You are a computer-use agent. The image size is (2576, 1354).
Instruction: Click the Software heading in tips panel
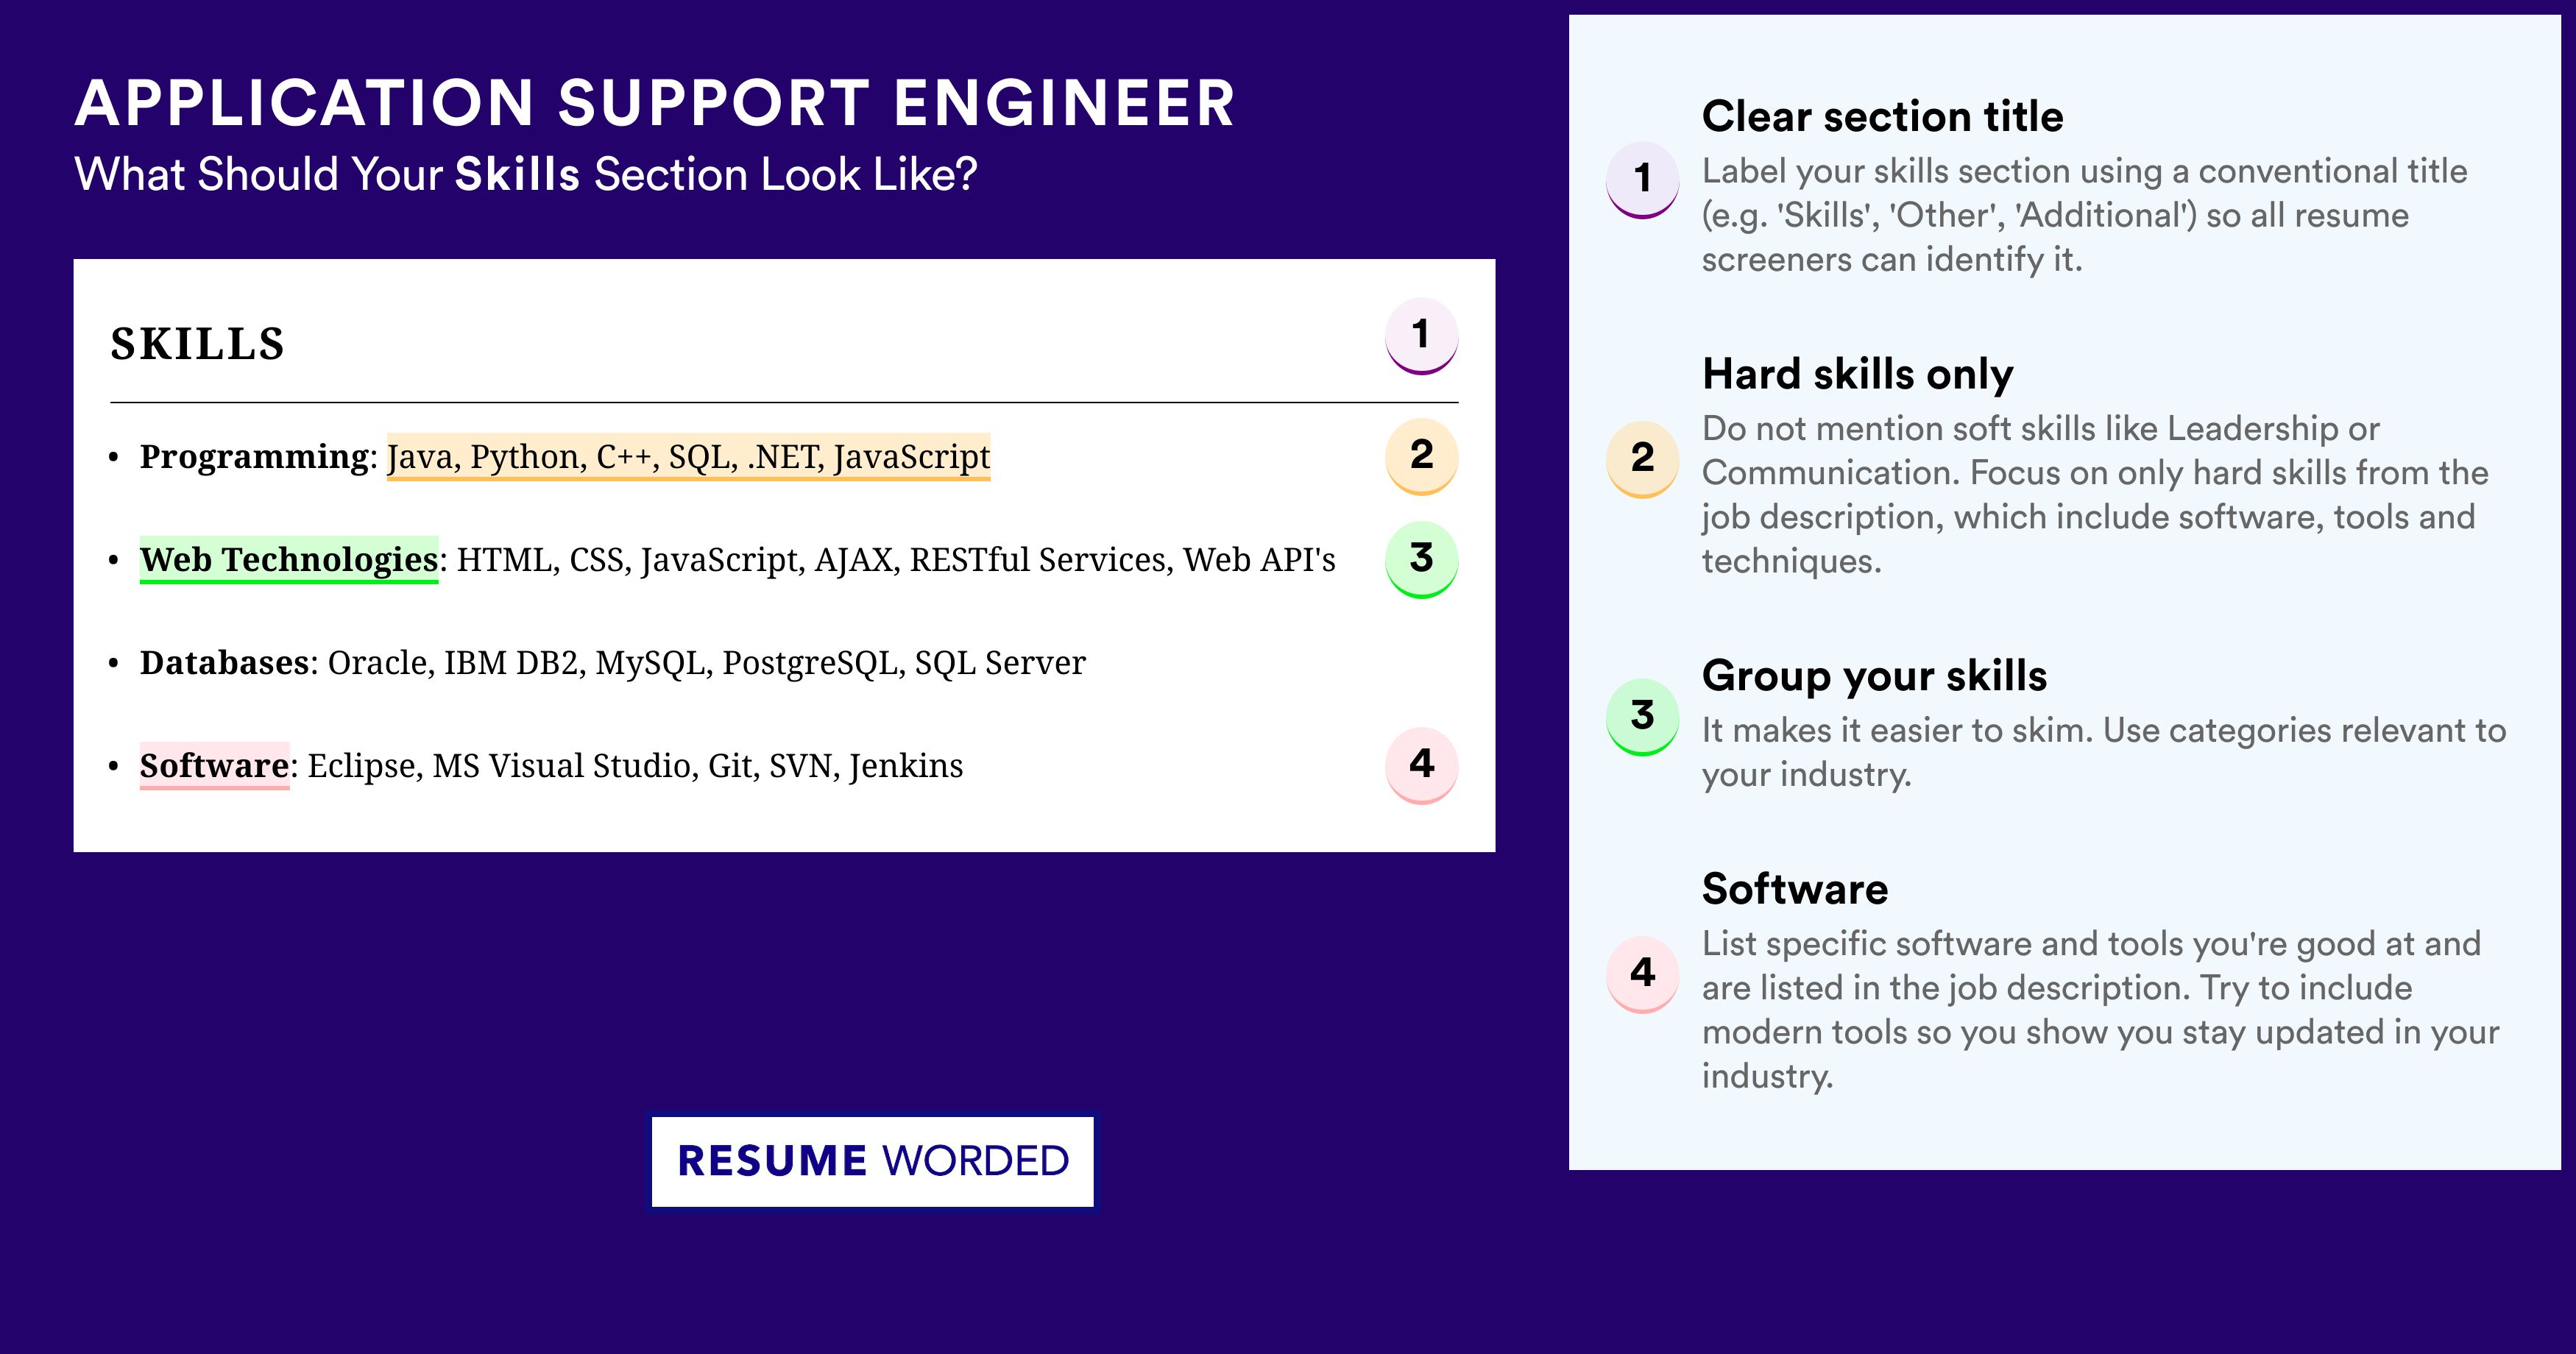tap(1795, 889)
